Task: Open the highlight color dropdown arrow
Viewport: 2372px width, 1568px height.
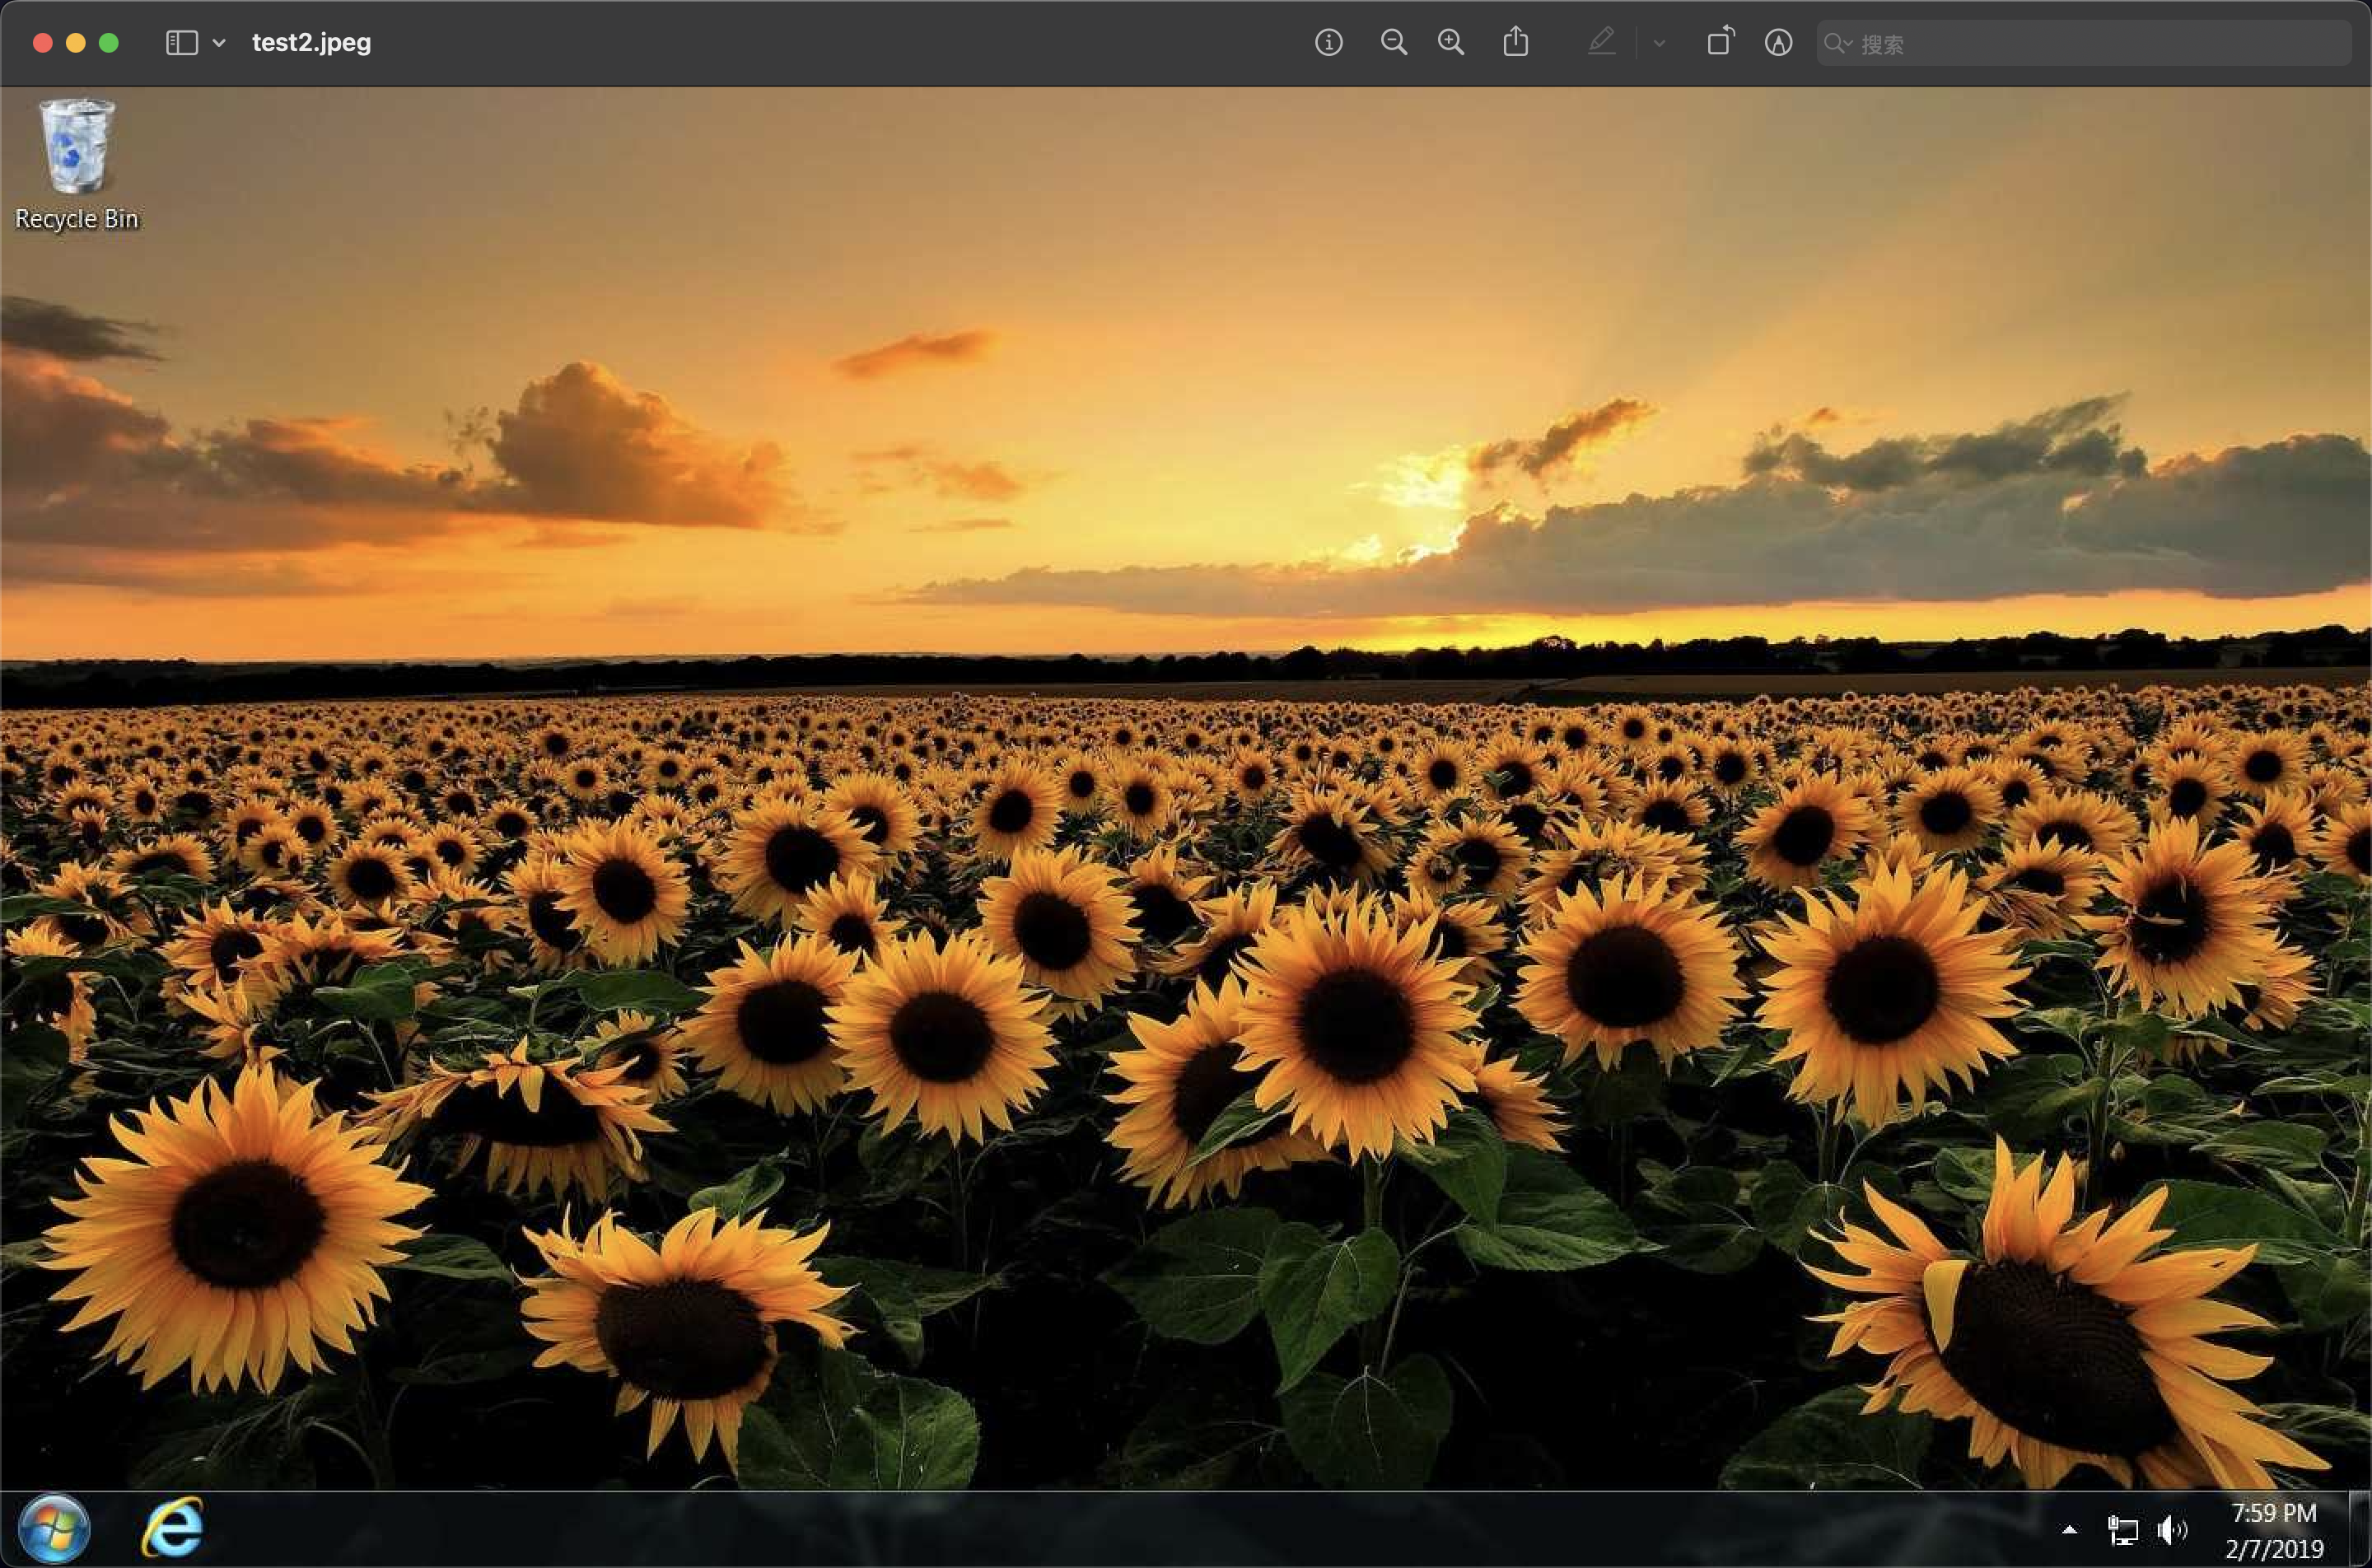Action: tap(1659, 43)
